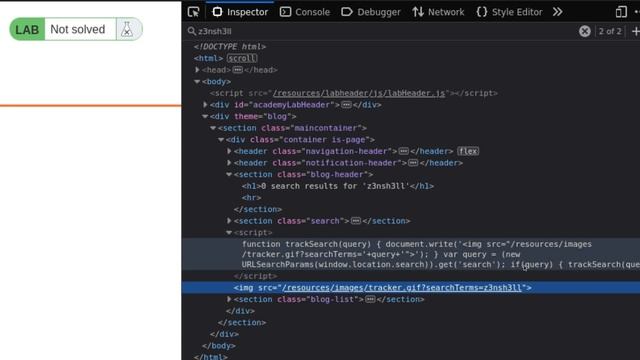Click the LAB green label

tap(27, 29)
